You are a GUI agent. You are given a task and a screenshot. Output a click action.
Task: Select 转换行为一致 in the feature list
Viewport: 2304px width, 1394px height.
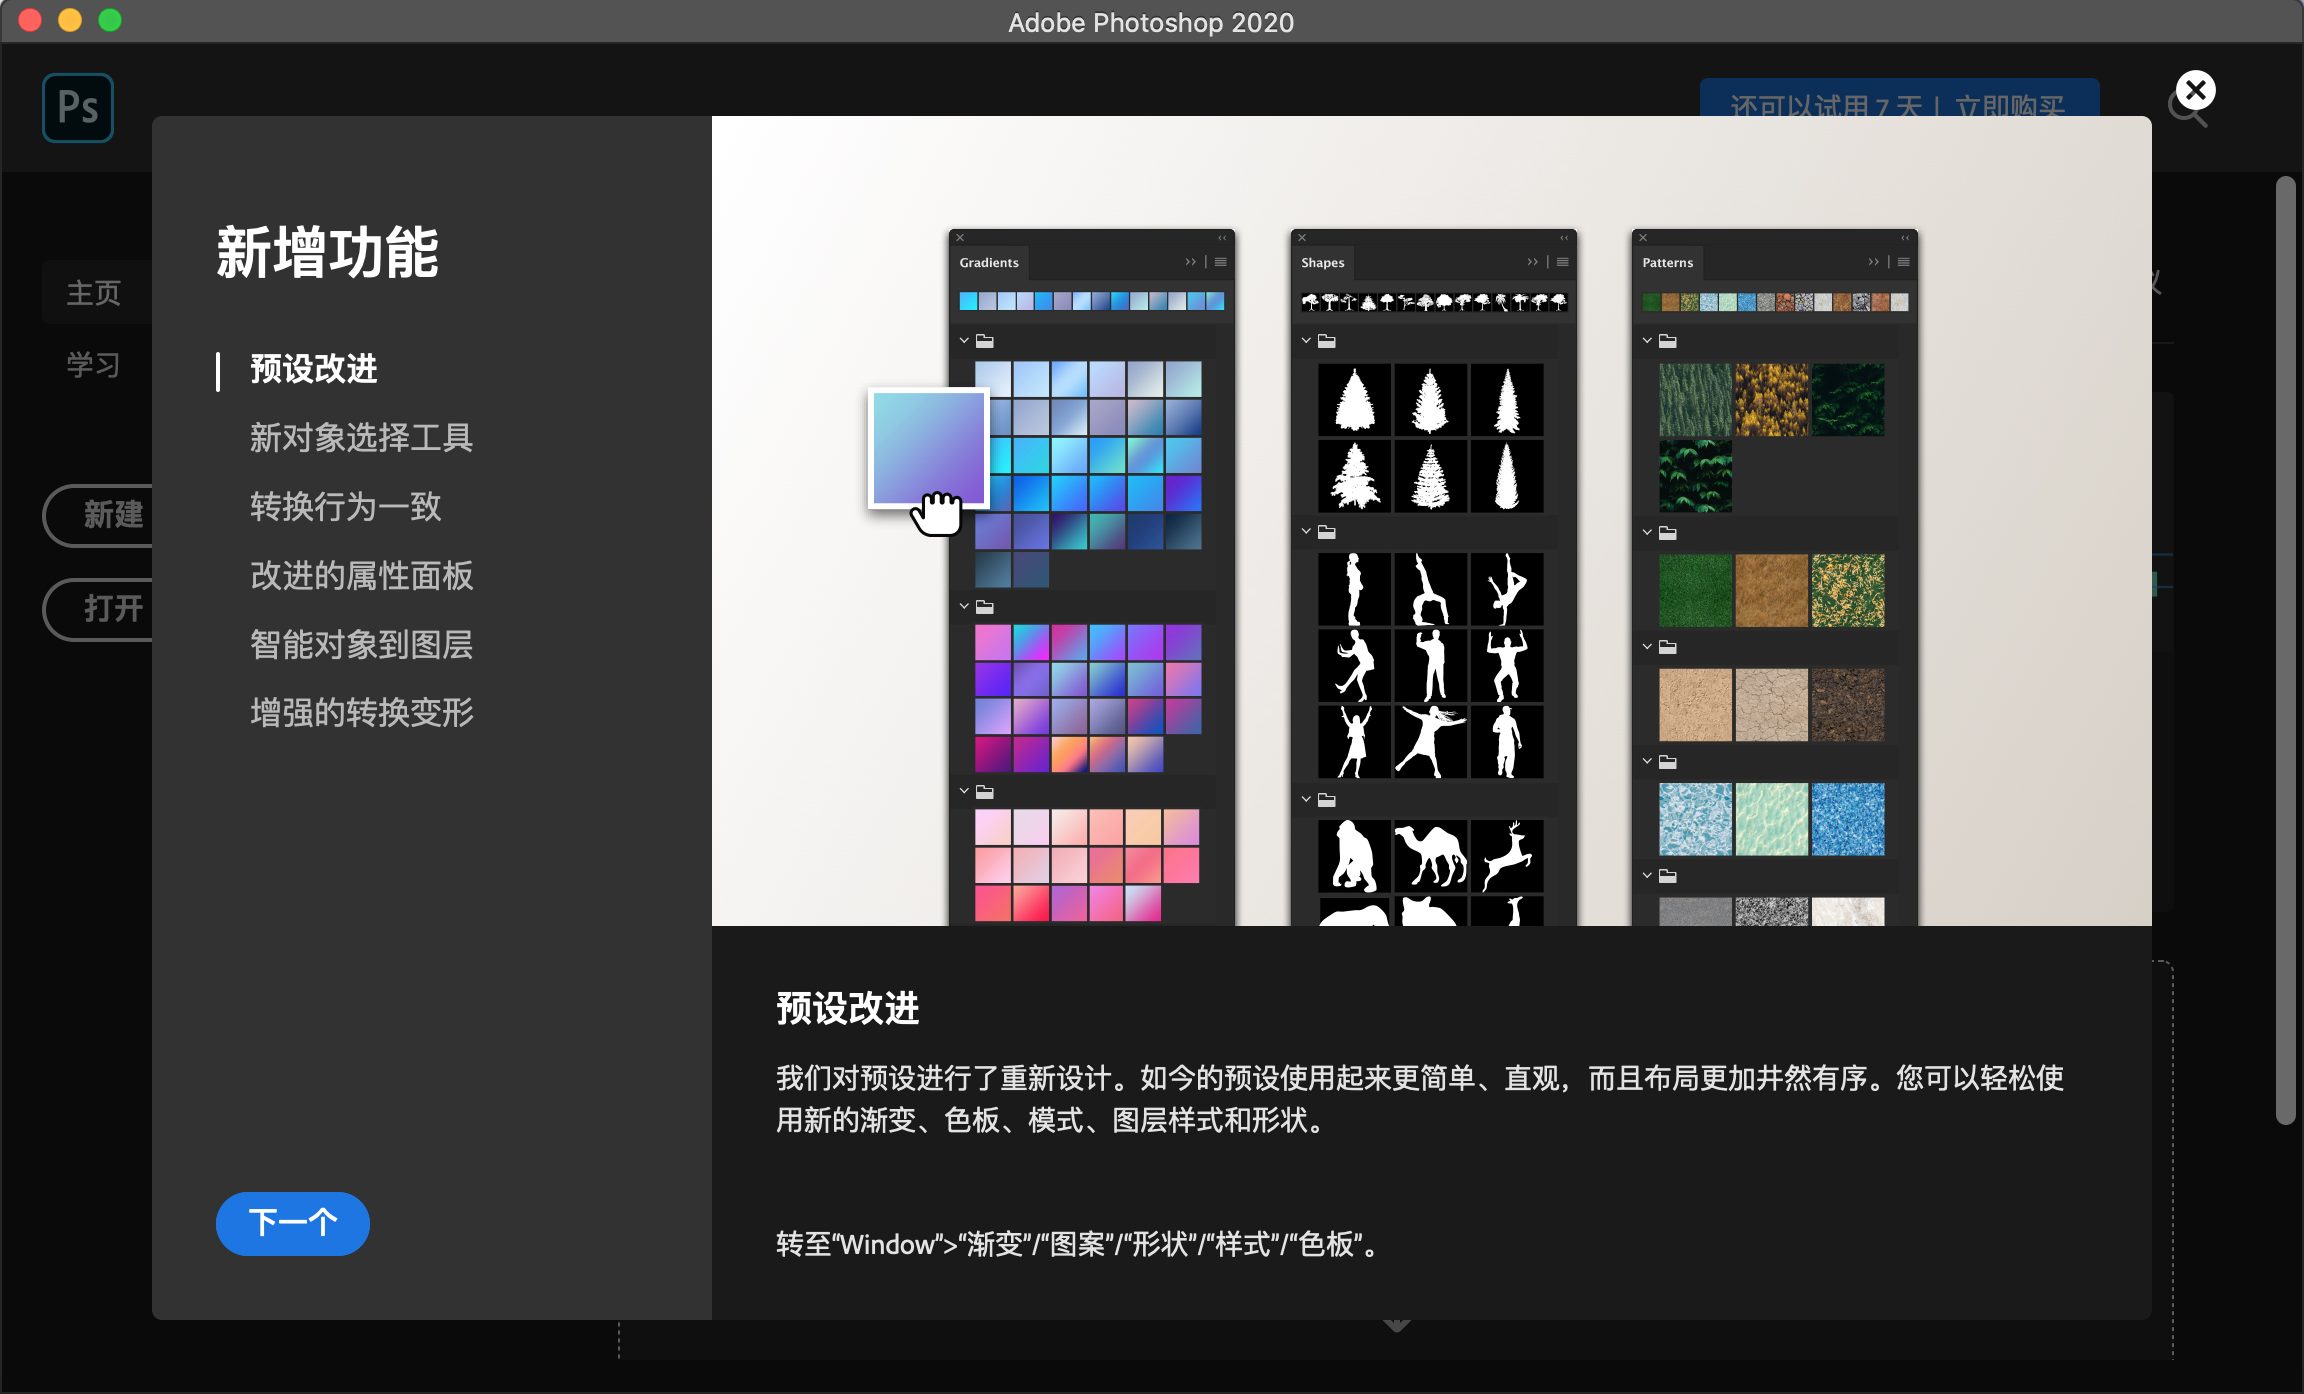tap(345, 507)
